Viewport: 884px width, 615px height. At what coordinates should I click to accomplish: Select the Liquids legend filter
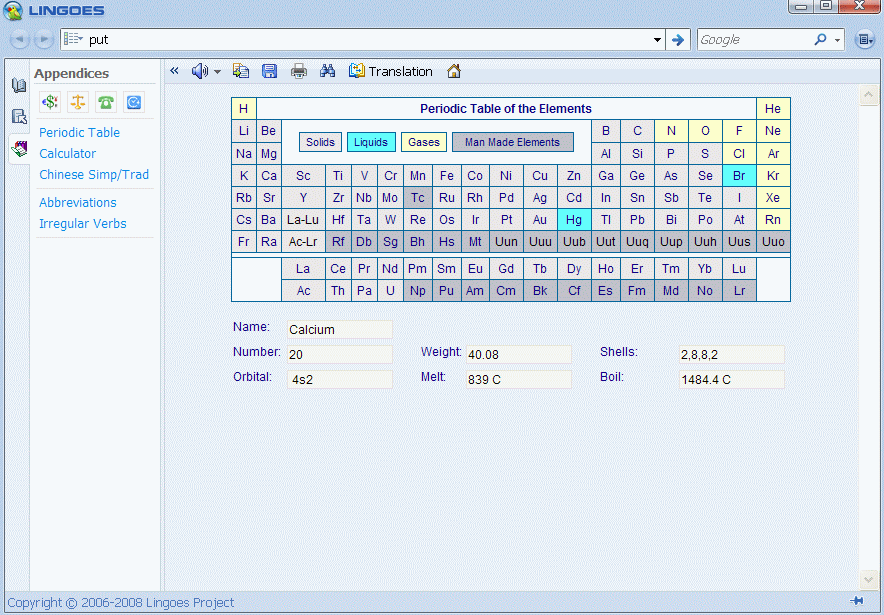(370, 142)
